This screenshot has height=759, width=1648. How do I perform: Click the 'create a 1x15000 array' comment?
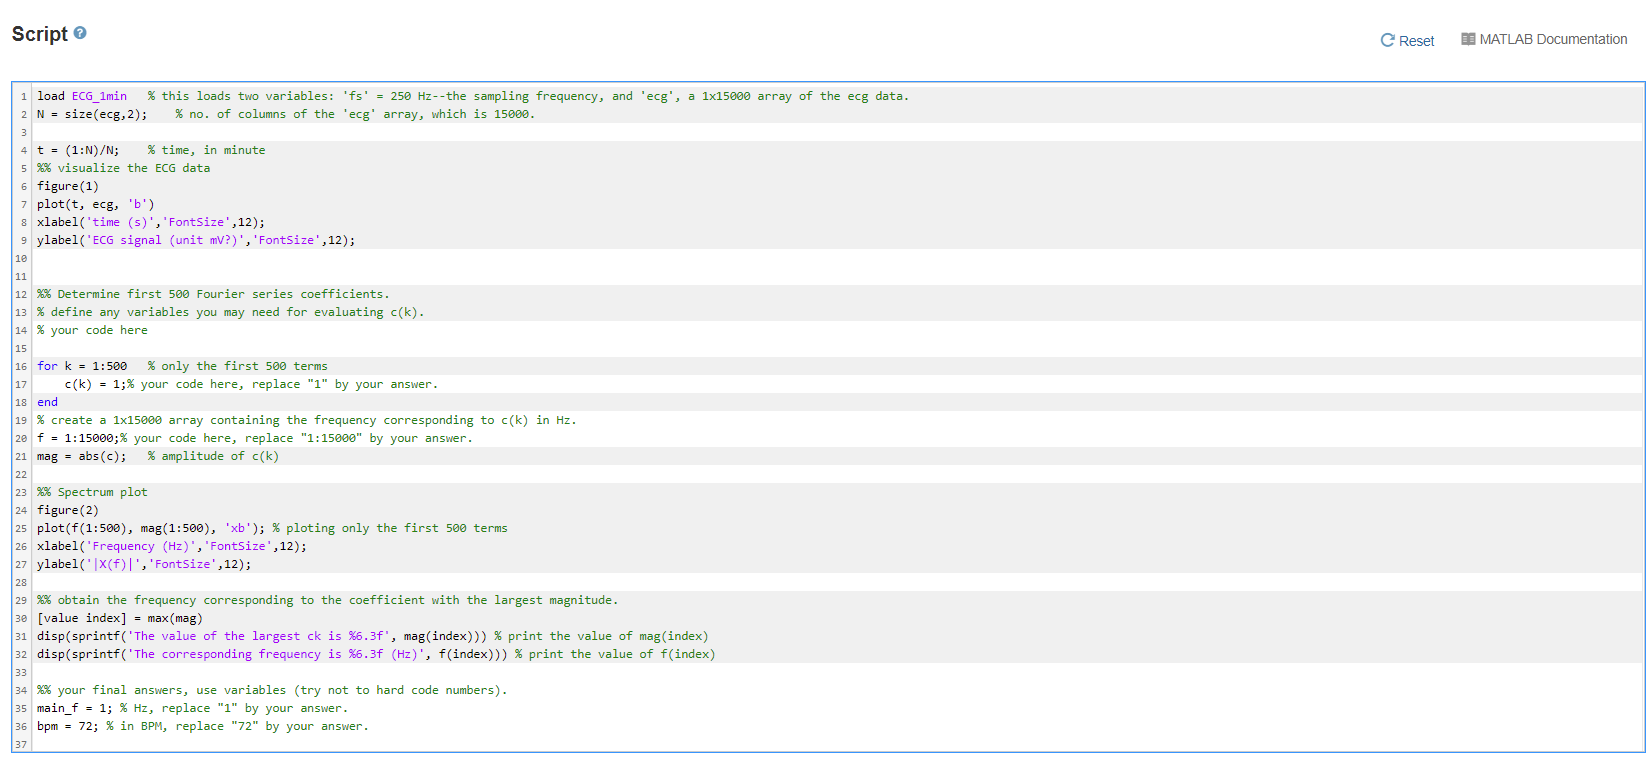(307, 420)
